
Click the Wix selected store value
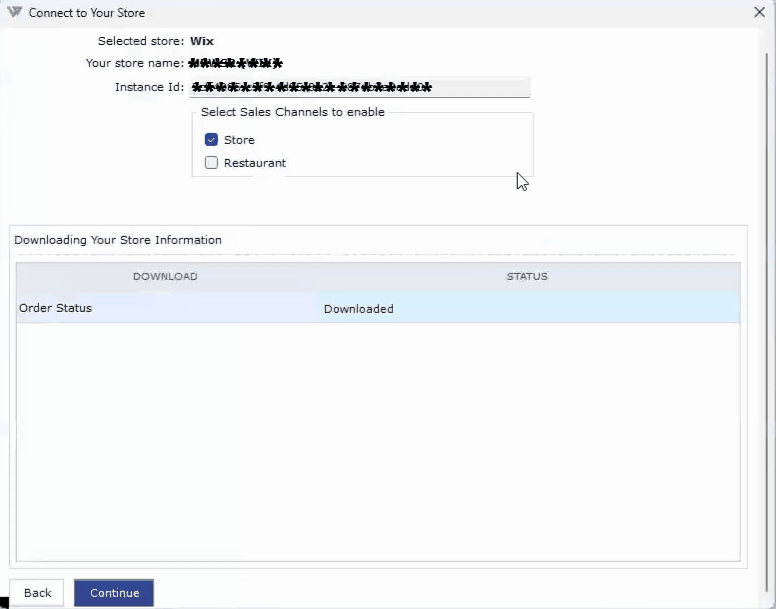coord(202,41)
